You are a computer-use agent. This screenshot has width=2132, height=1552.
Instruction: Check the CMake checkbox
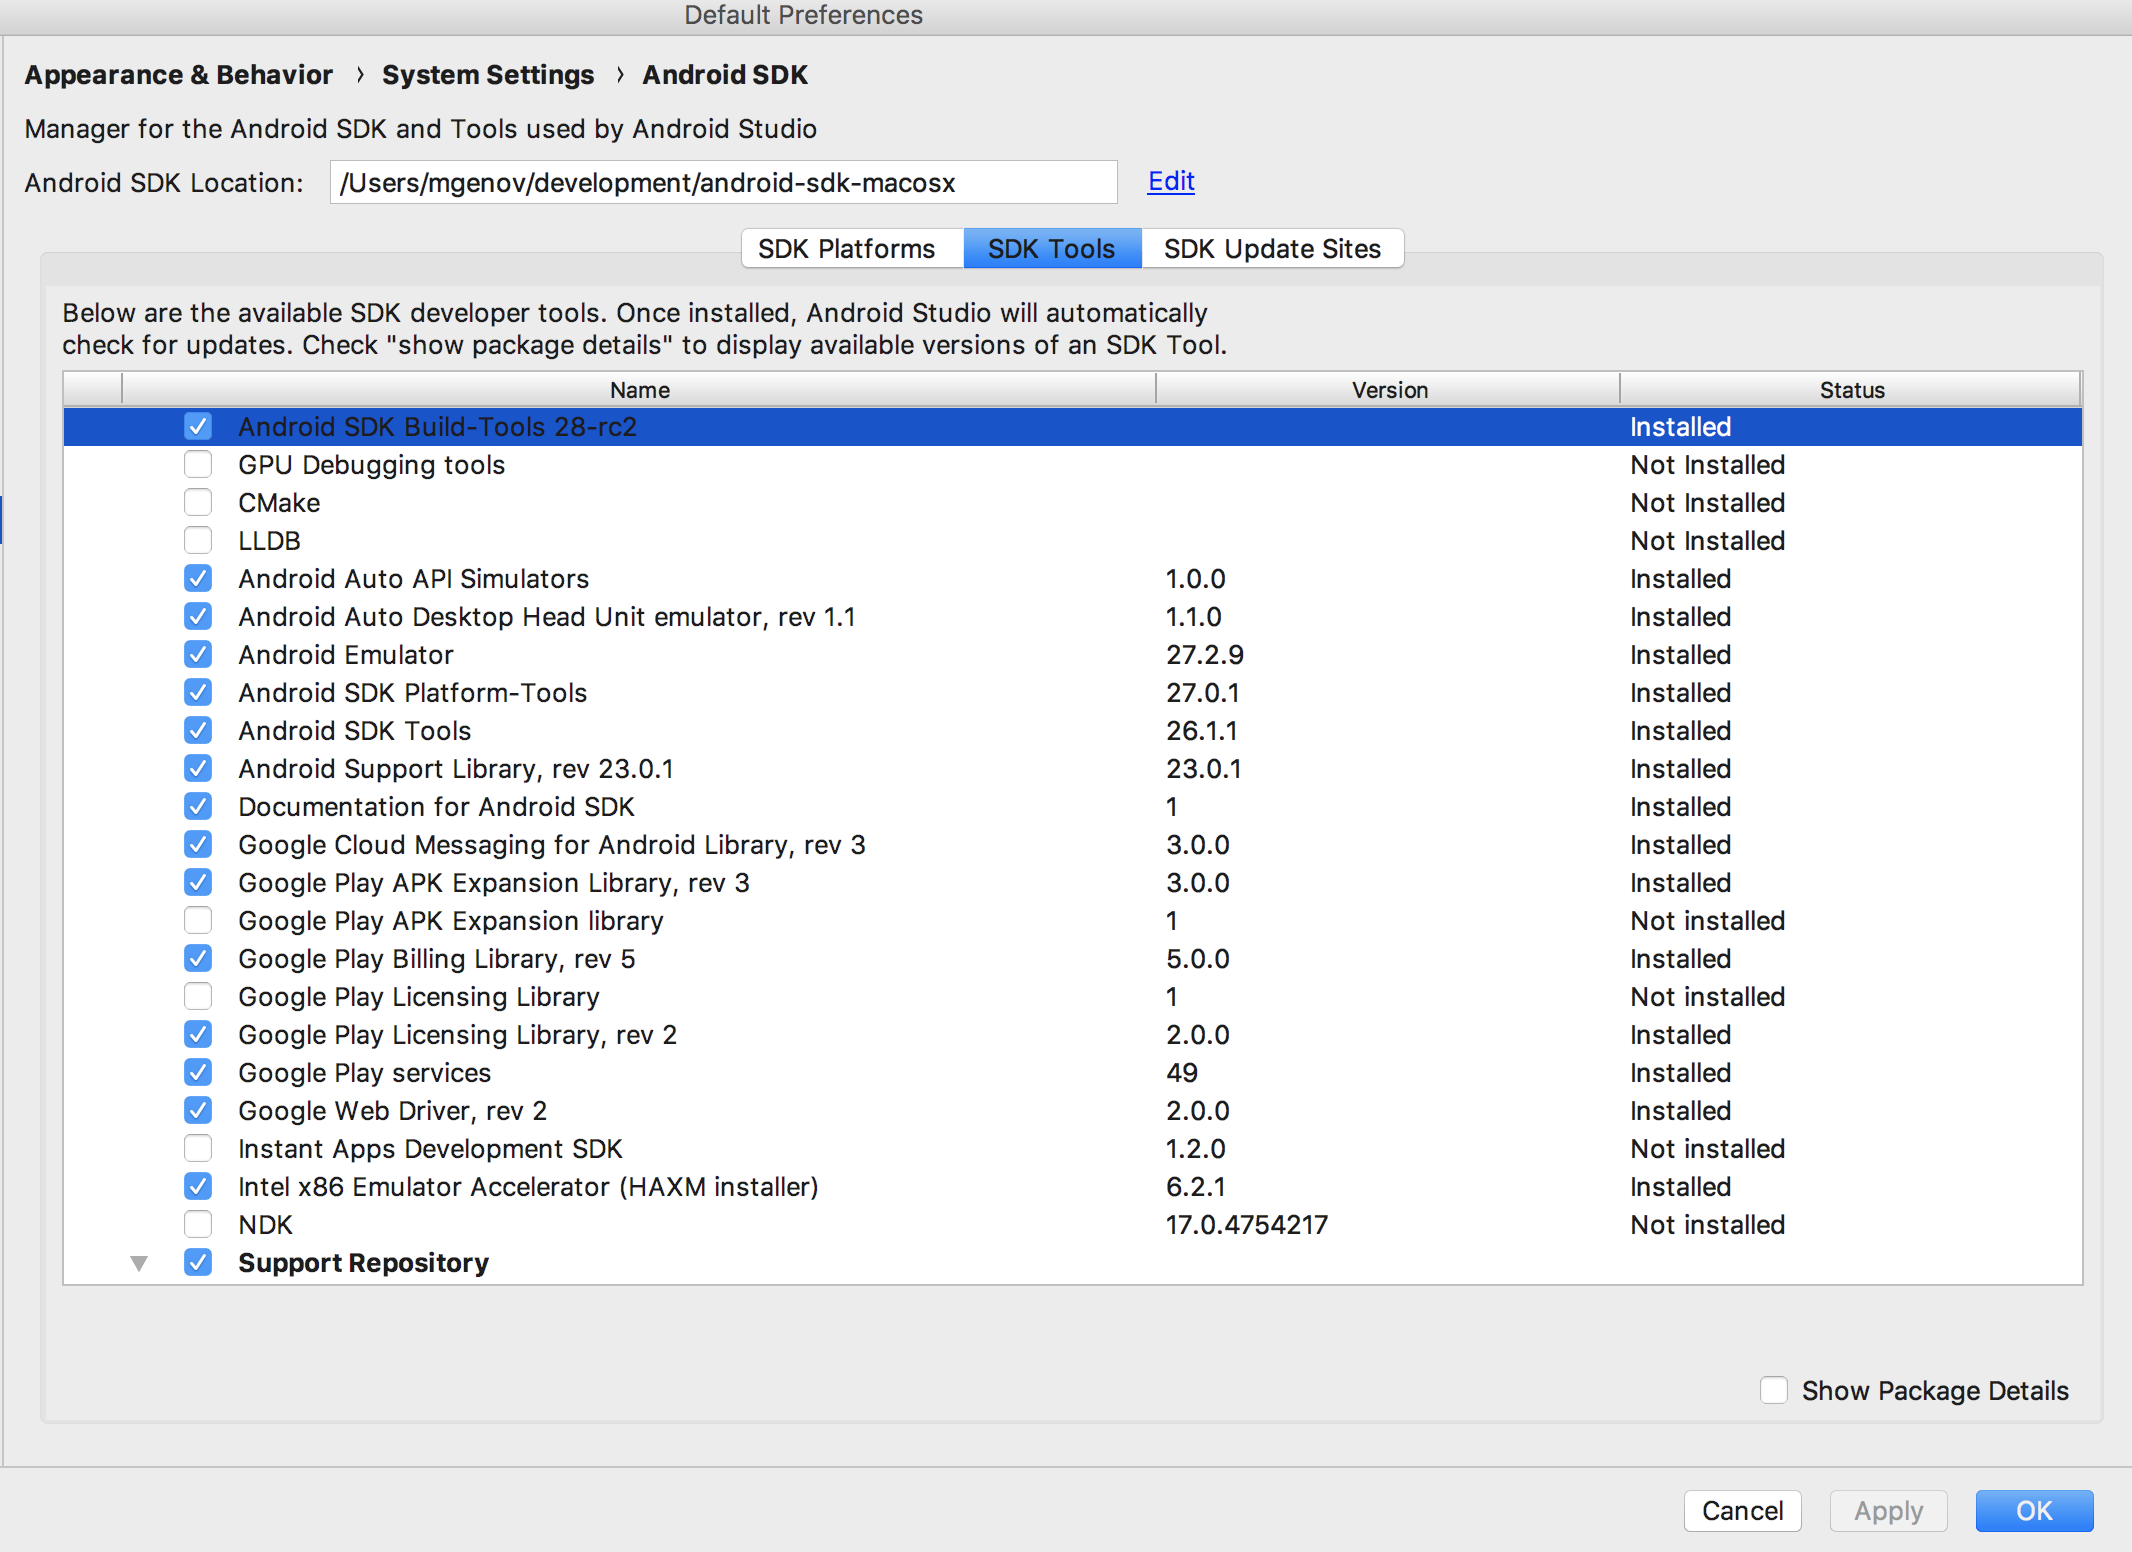click(x=198, y=503)
